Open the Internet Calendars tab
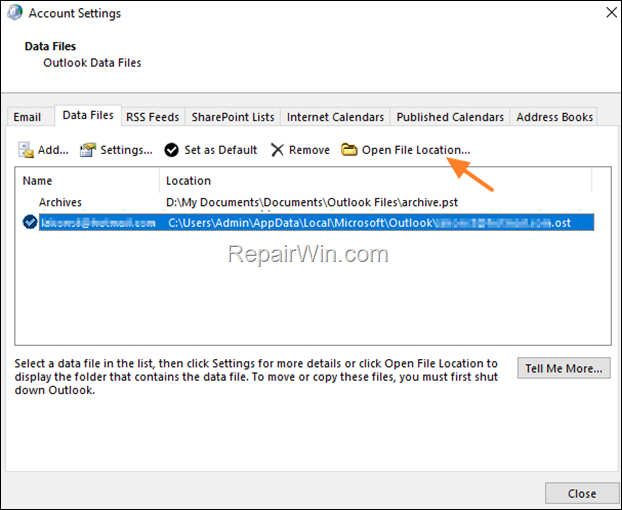 (x=335, y=117)
